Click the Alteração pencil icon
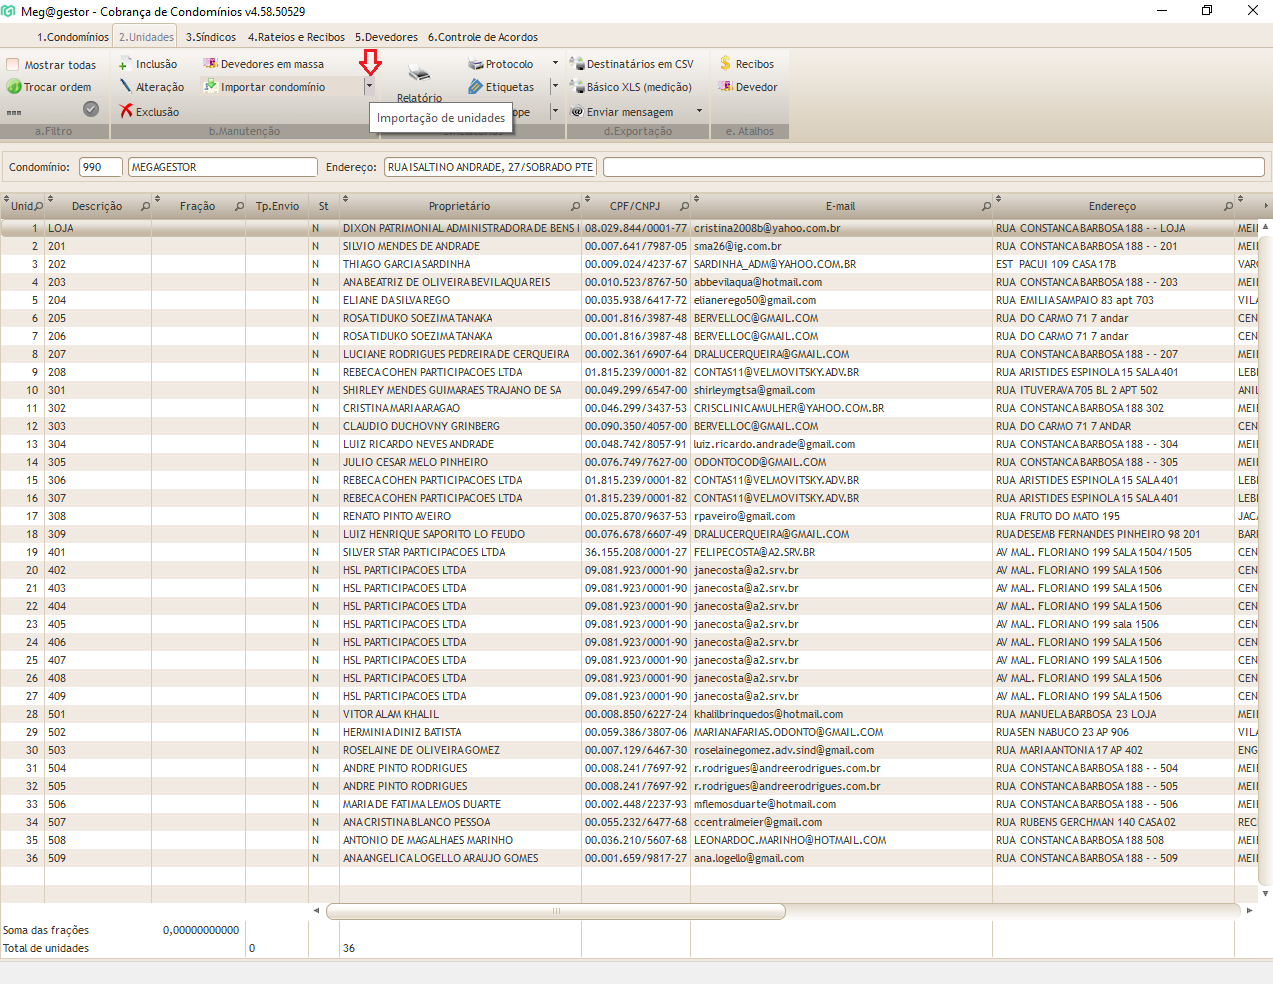The width and height of the screenshot is (1273, 984). tap(125, 87)
